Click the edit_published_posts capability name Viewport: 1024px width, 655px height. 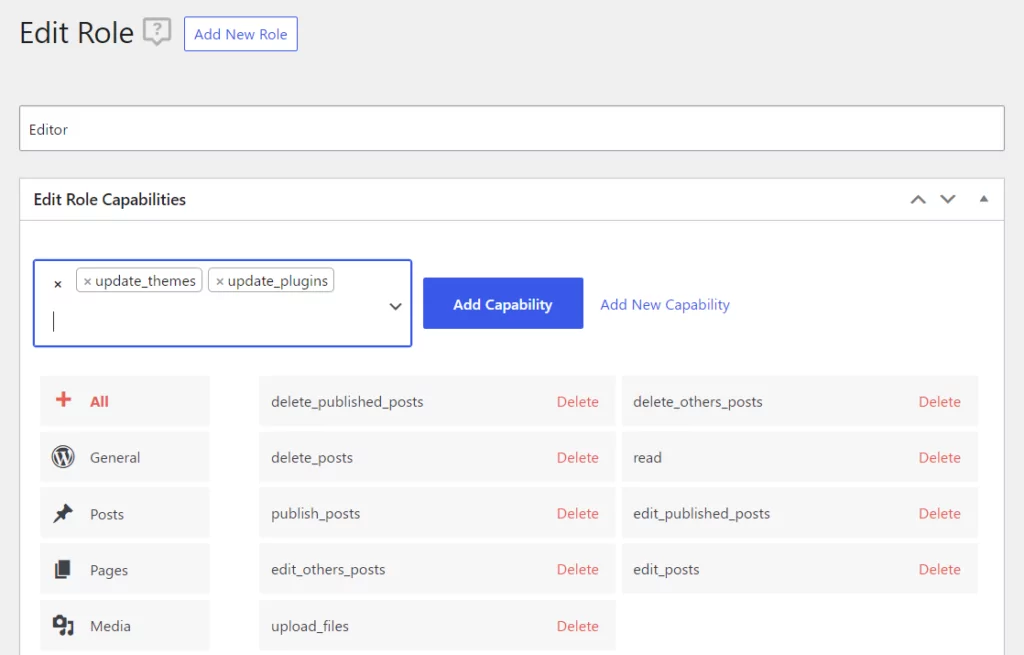point(701,513)
